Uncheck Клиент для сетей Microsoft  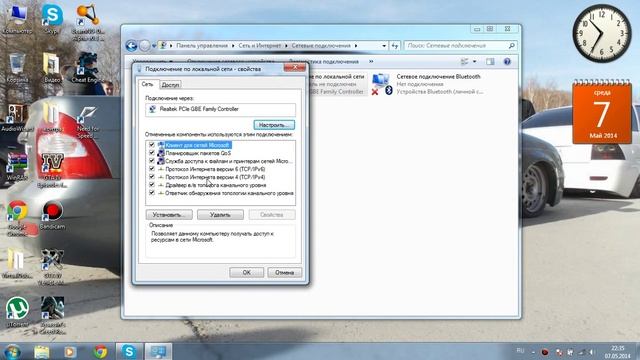click(152, 145)
